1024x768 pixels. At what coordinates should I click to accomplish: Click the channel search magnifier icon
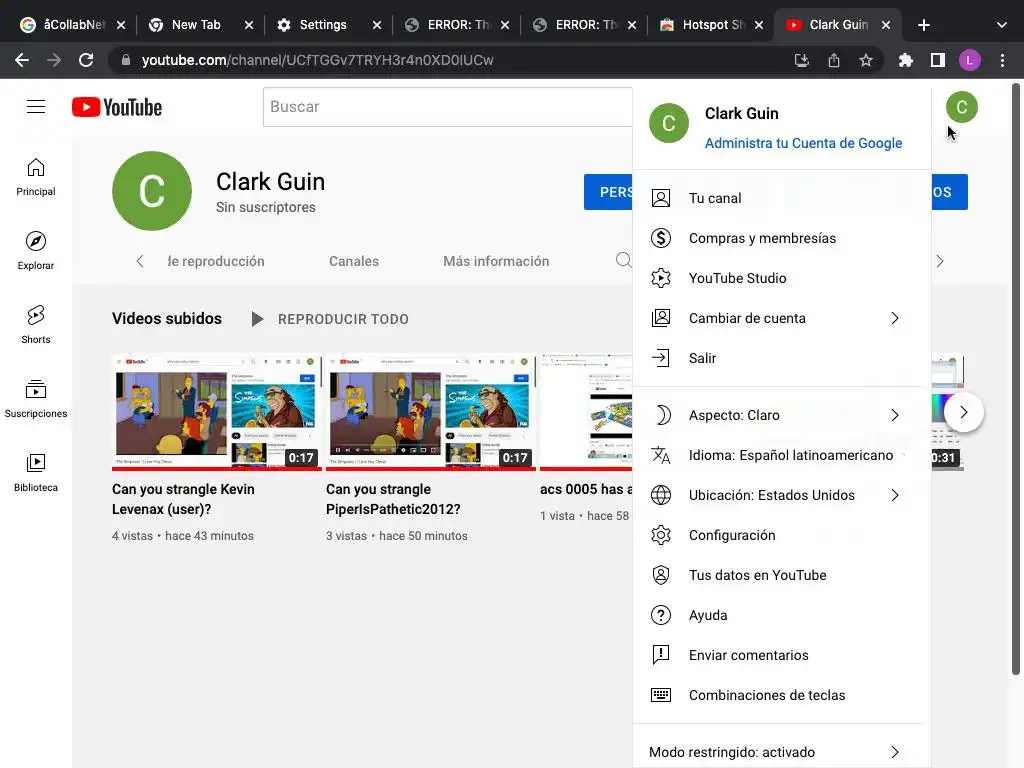623,261
